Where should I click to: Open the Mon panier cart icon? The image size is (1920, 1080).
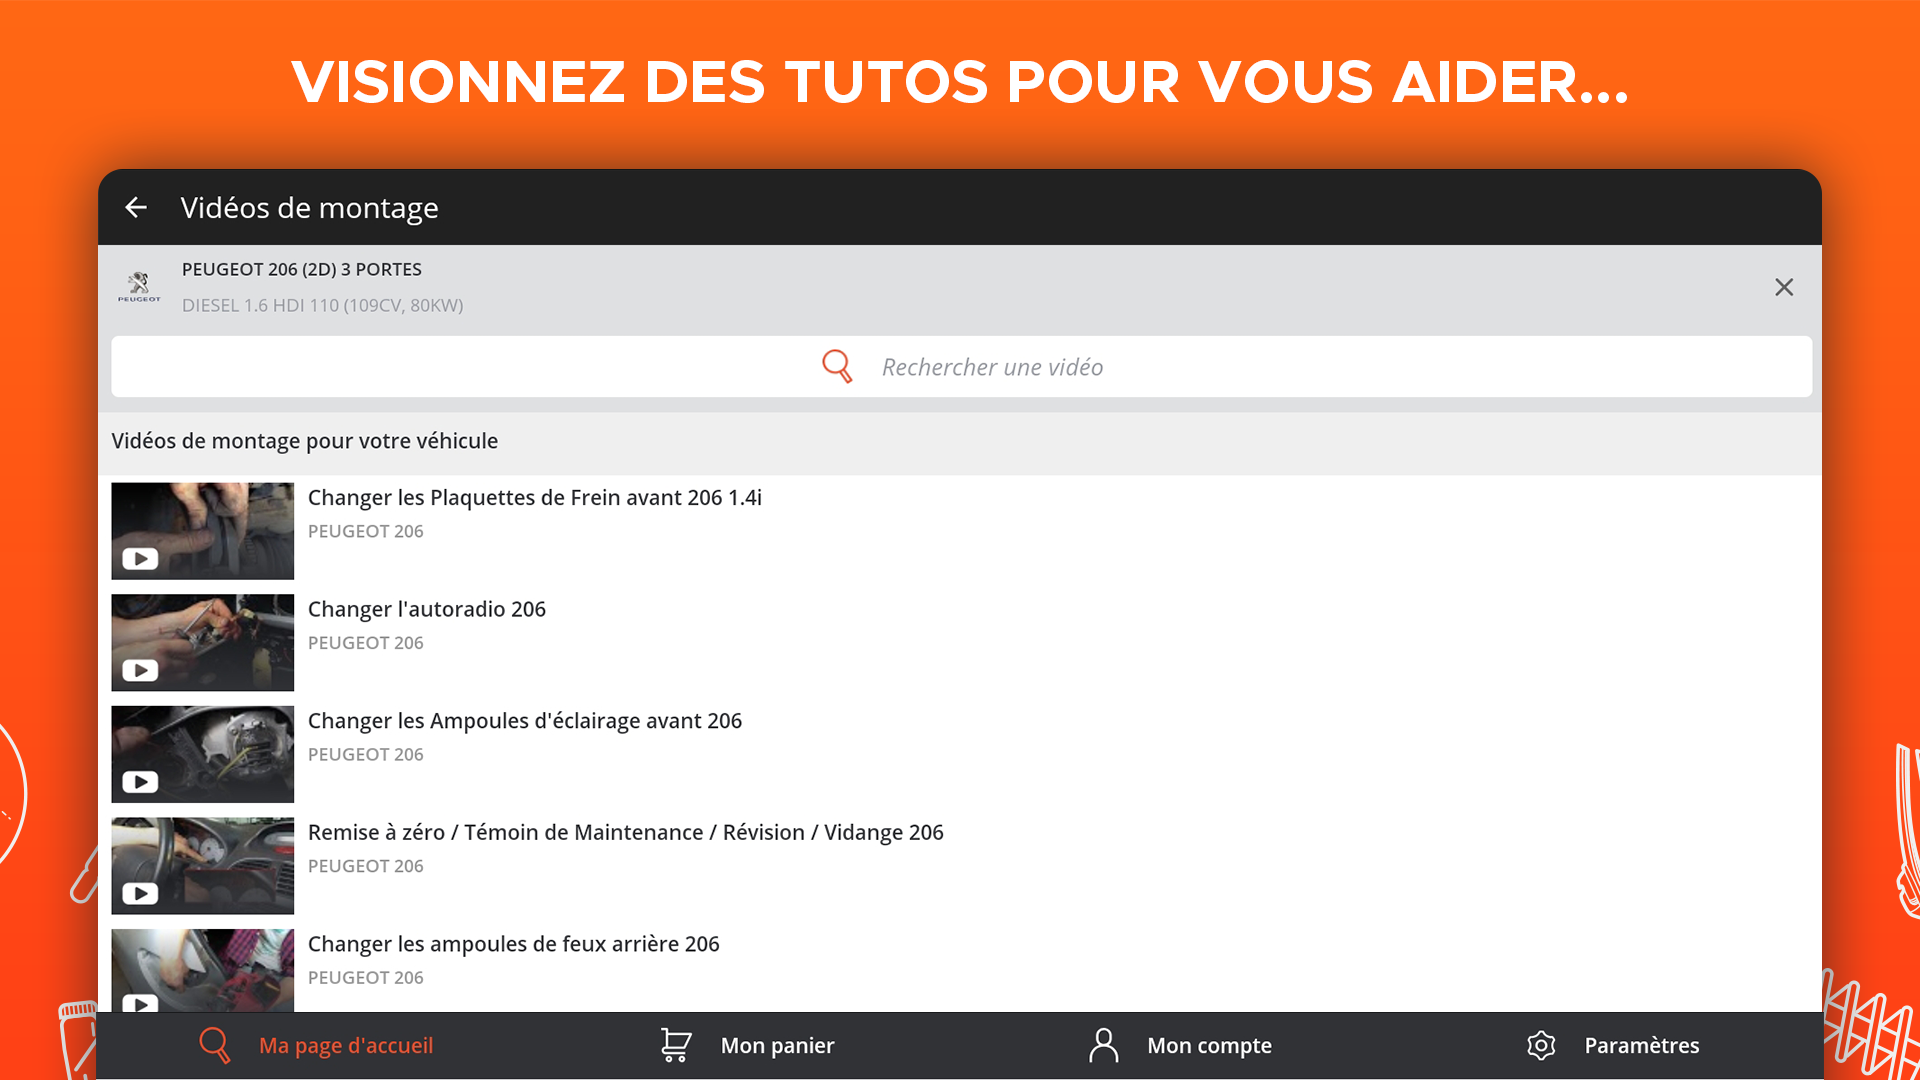tap(676, 1045)
